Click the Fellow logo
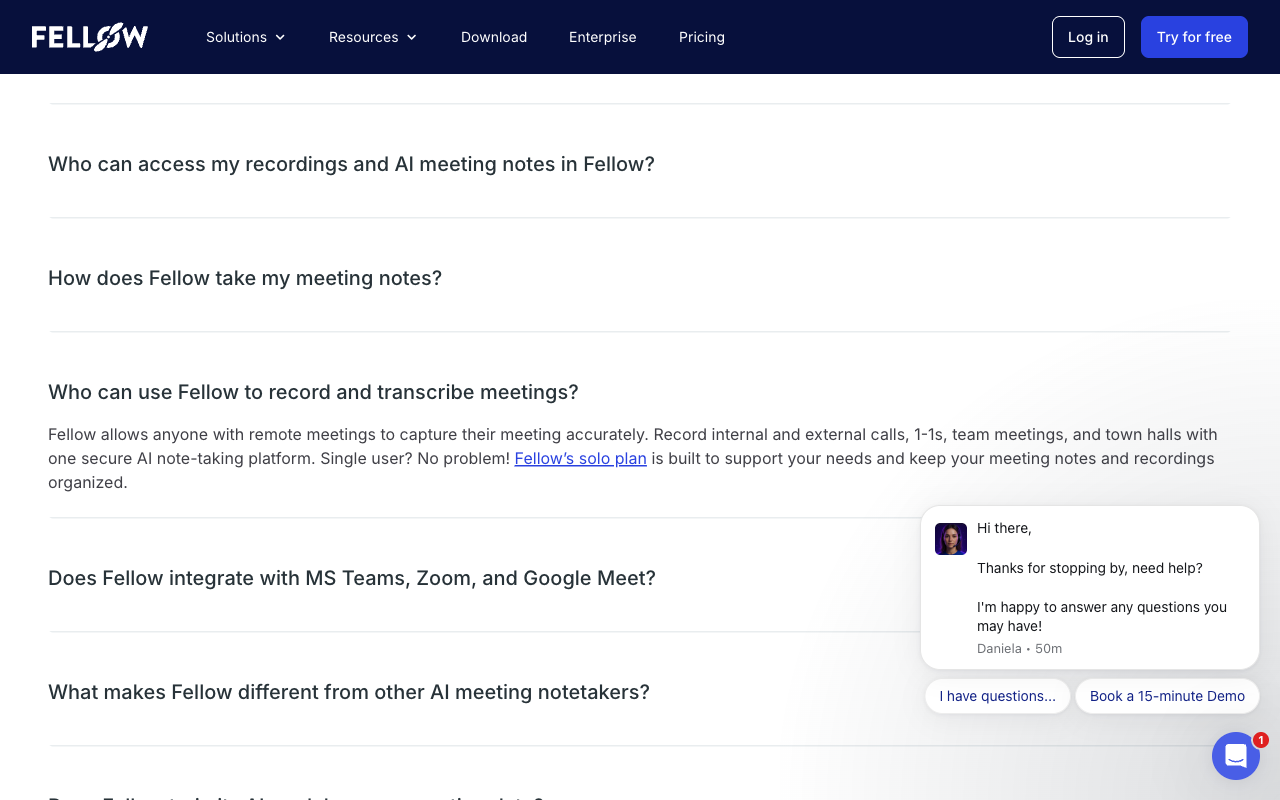This screenshot has width=1280, height=800. click(x=89, y=36)
